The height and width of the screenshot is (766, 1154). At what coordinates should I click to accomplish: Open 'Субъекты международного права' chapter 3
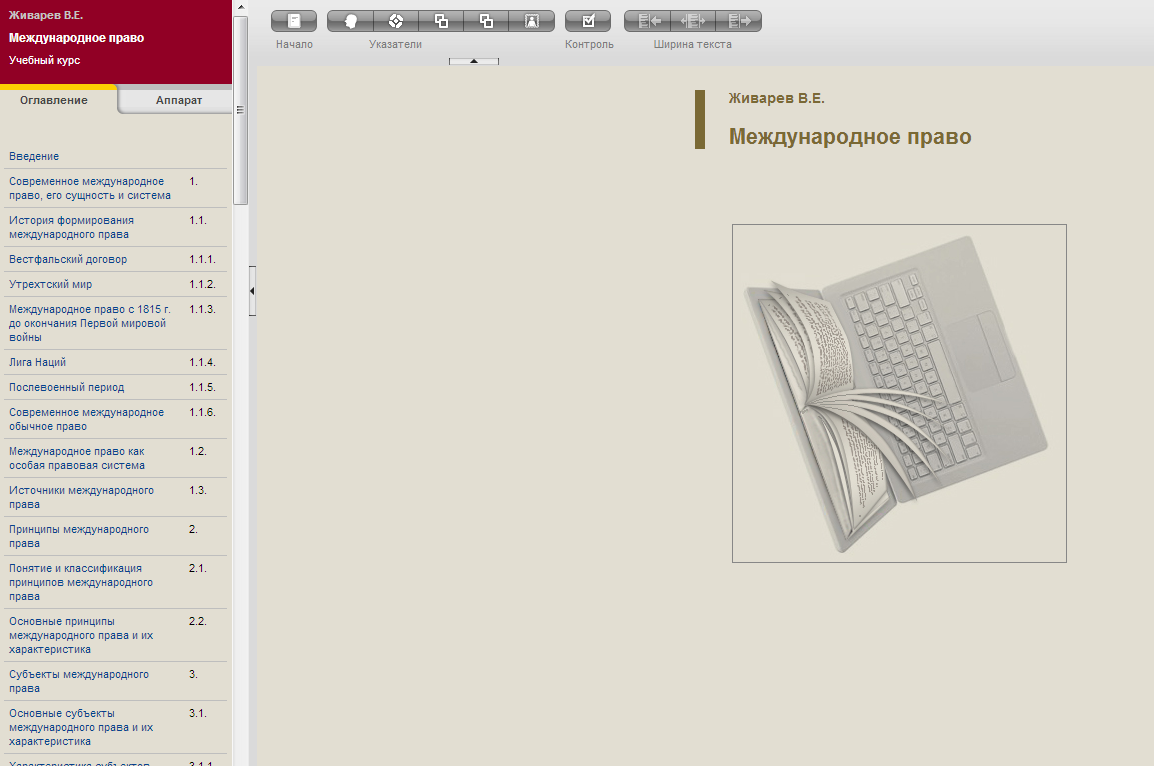[x=79, y=681]
